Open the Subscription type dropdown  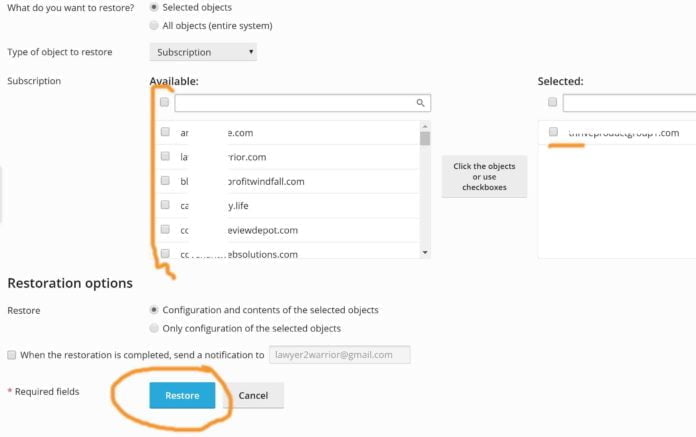203,52
